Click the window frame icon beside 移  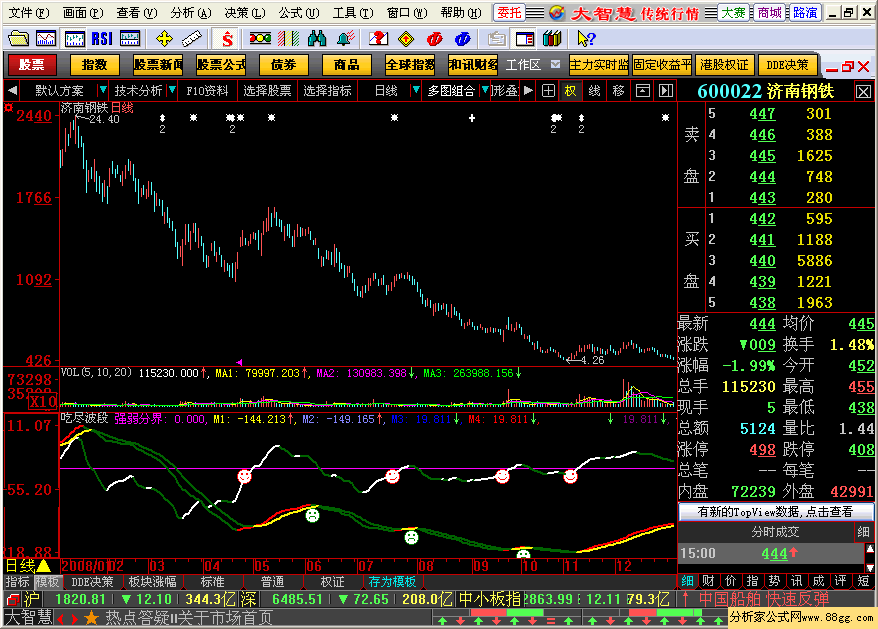643,91
